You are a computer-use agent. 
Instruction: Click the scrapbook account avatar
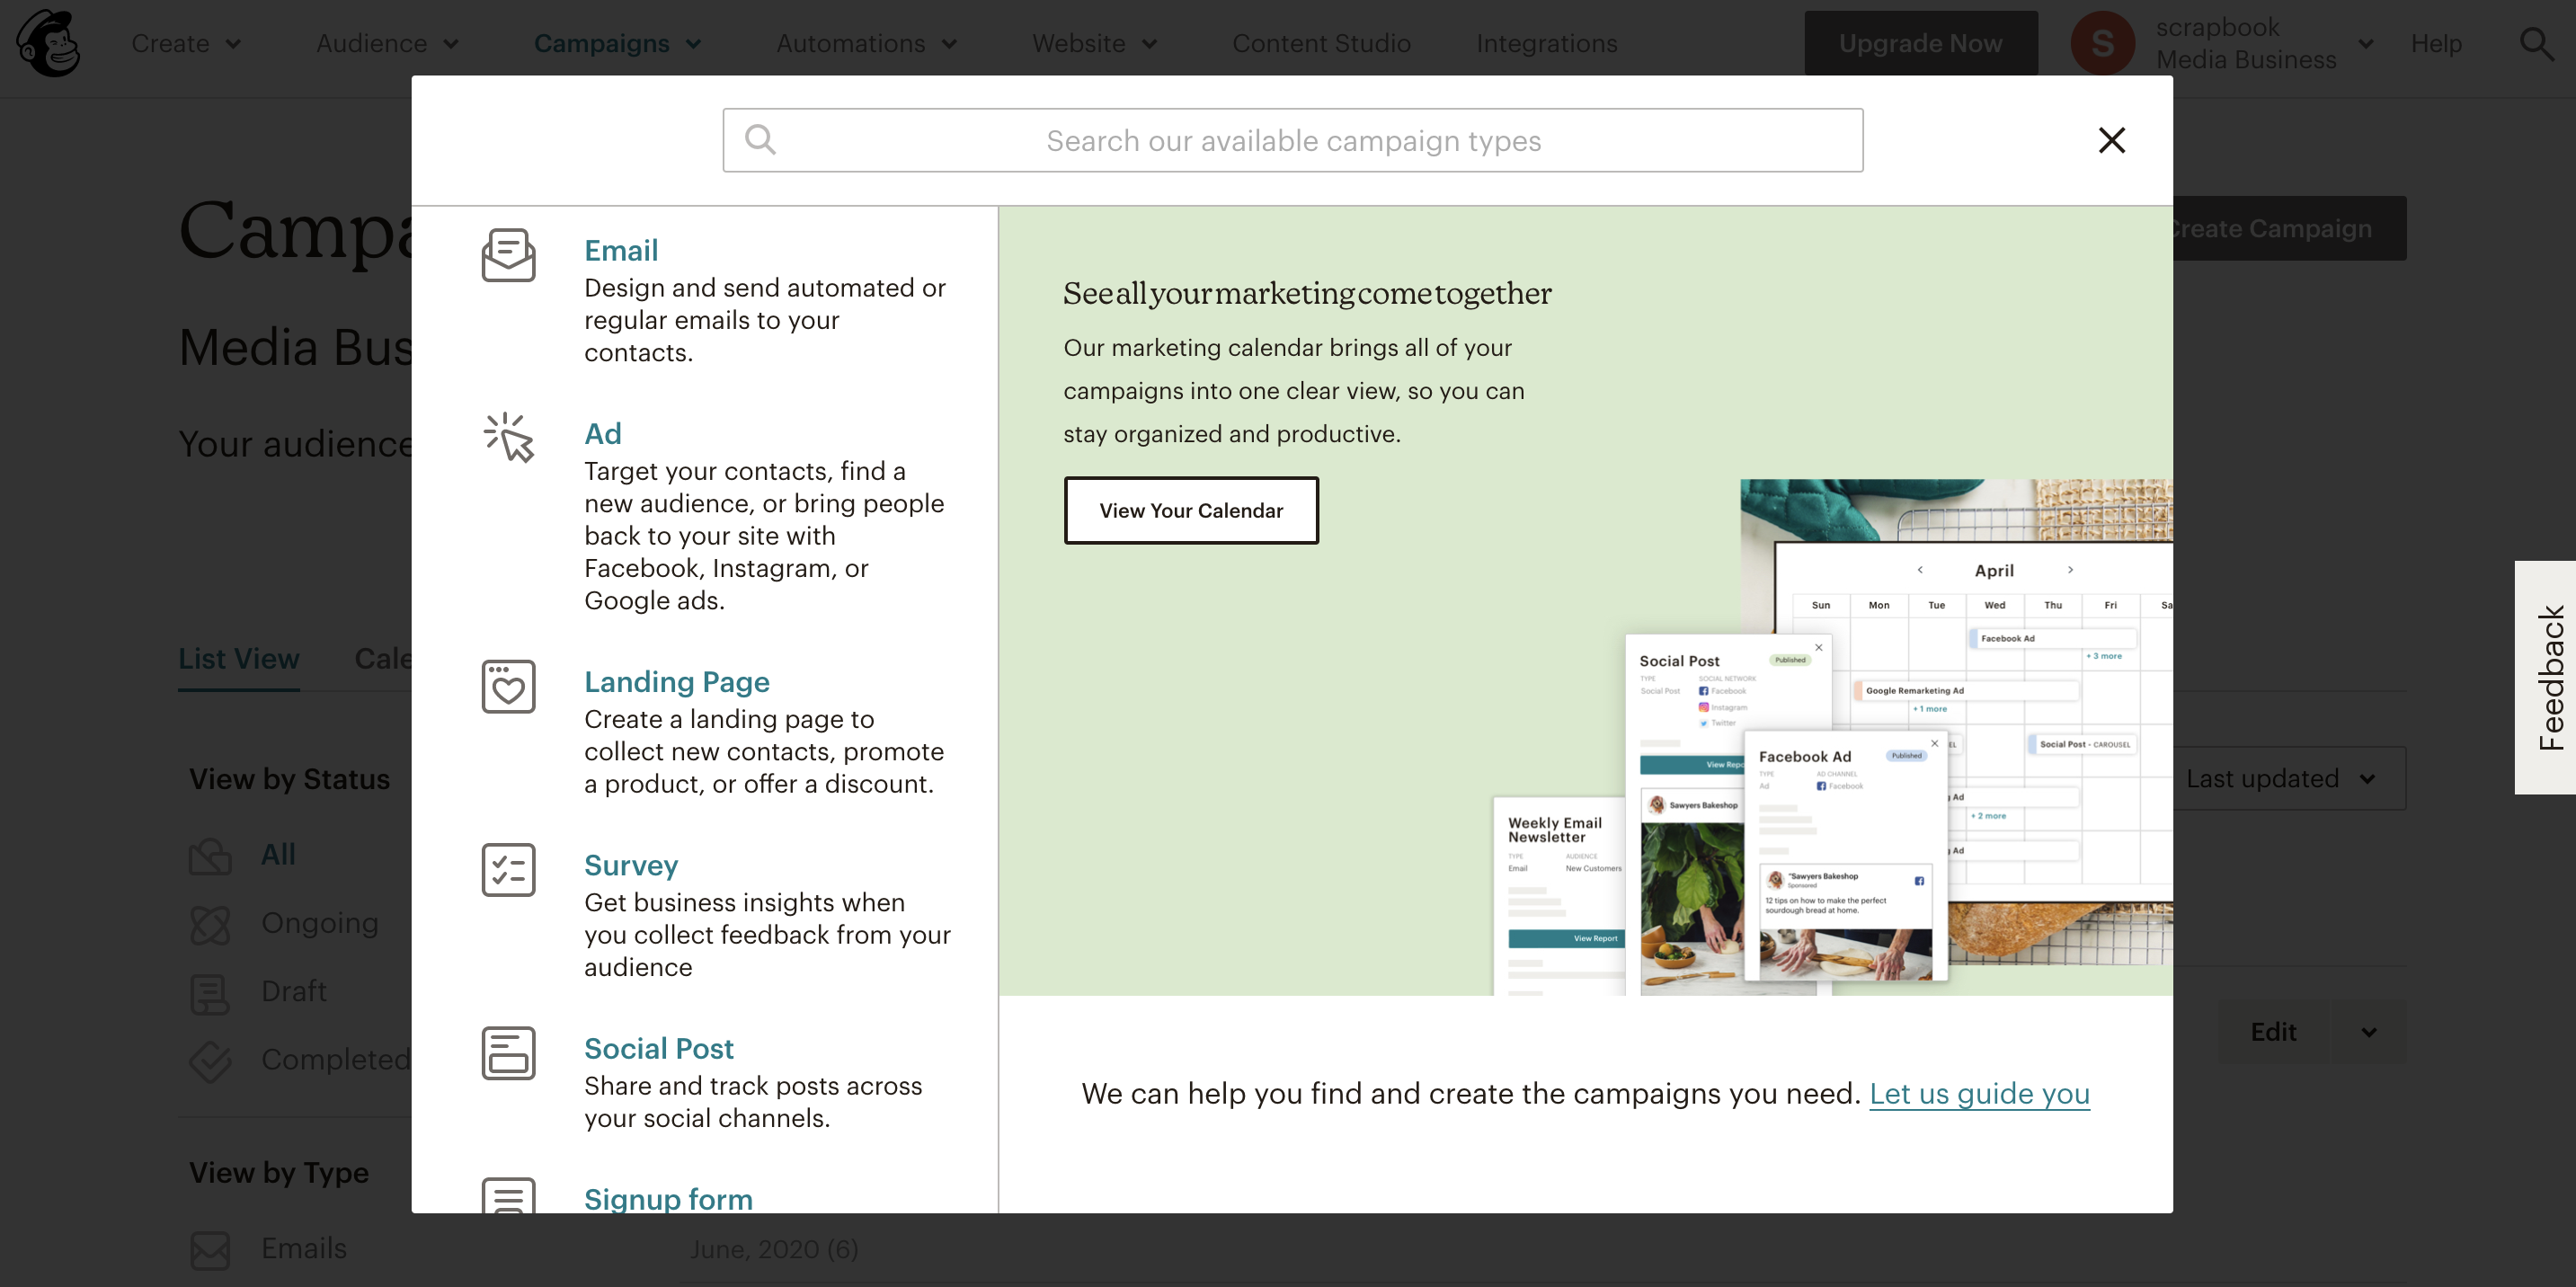click(2102, 43)
